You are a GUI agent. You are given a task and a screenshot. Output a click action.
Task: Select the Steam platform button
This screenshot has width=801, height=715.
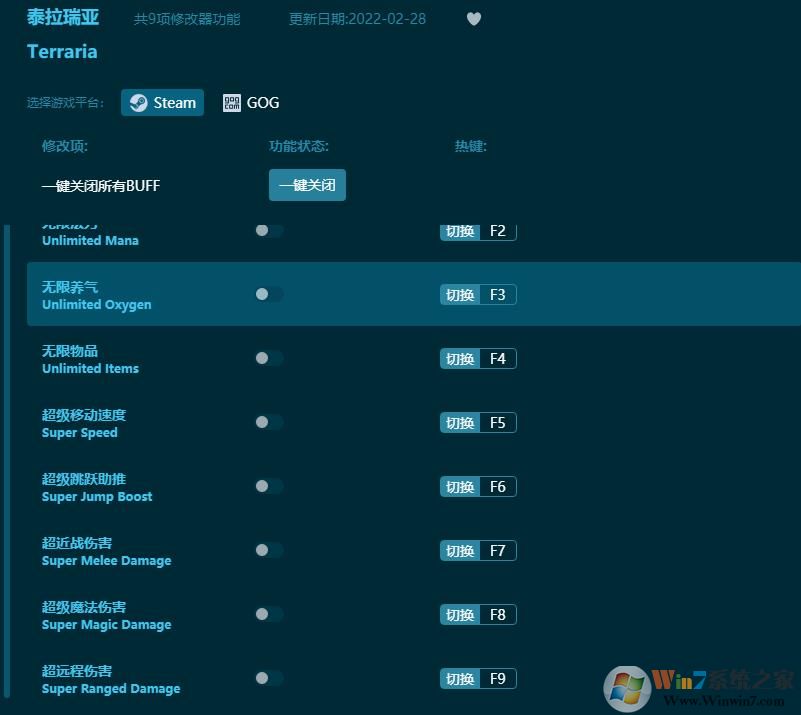click(162, 103)
